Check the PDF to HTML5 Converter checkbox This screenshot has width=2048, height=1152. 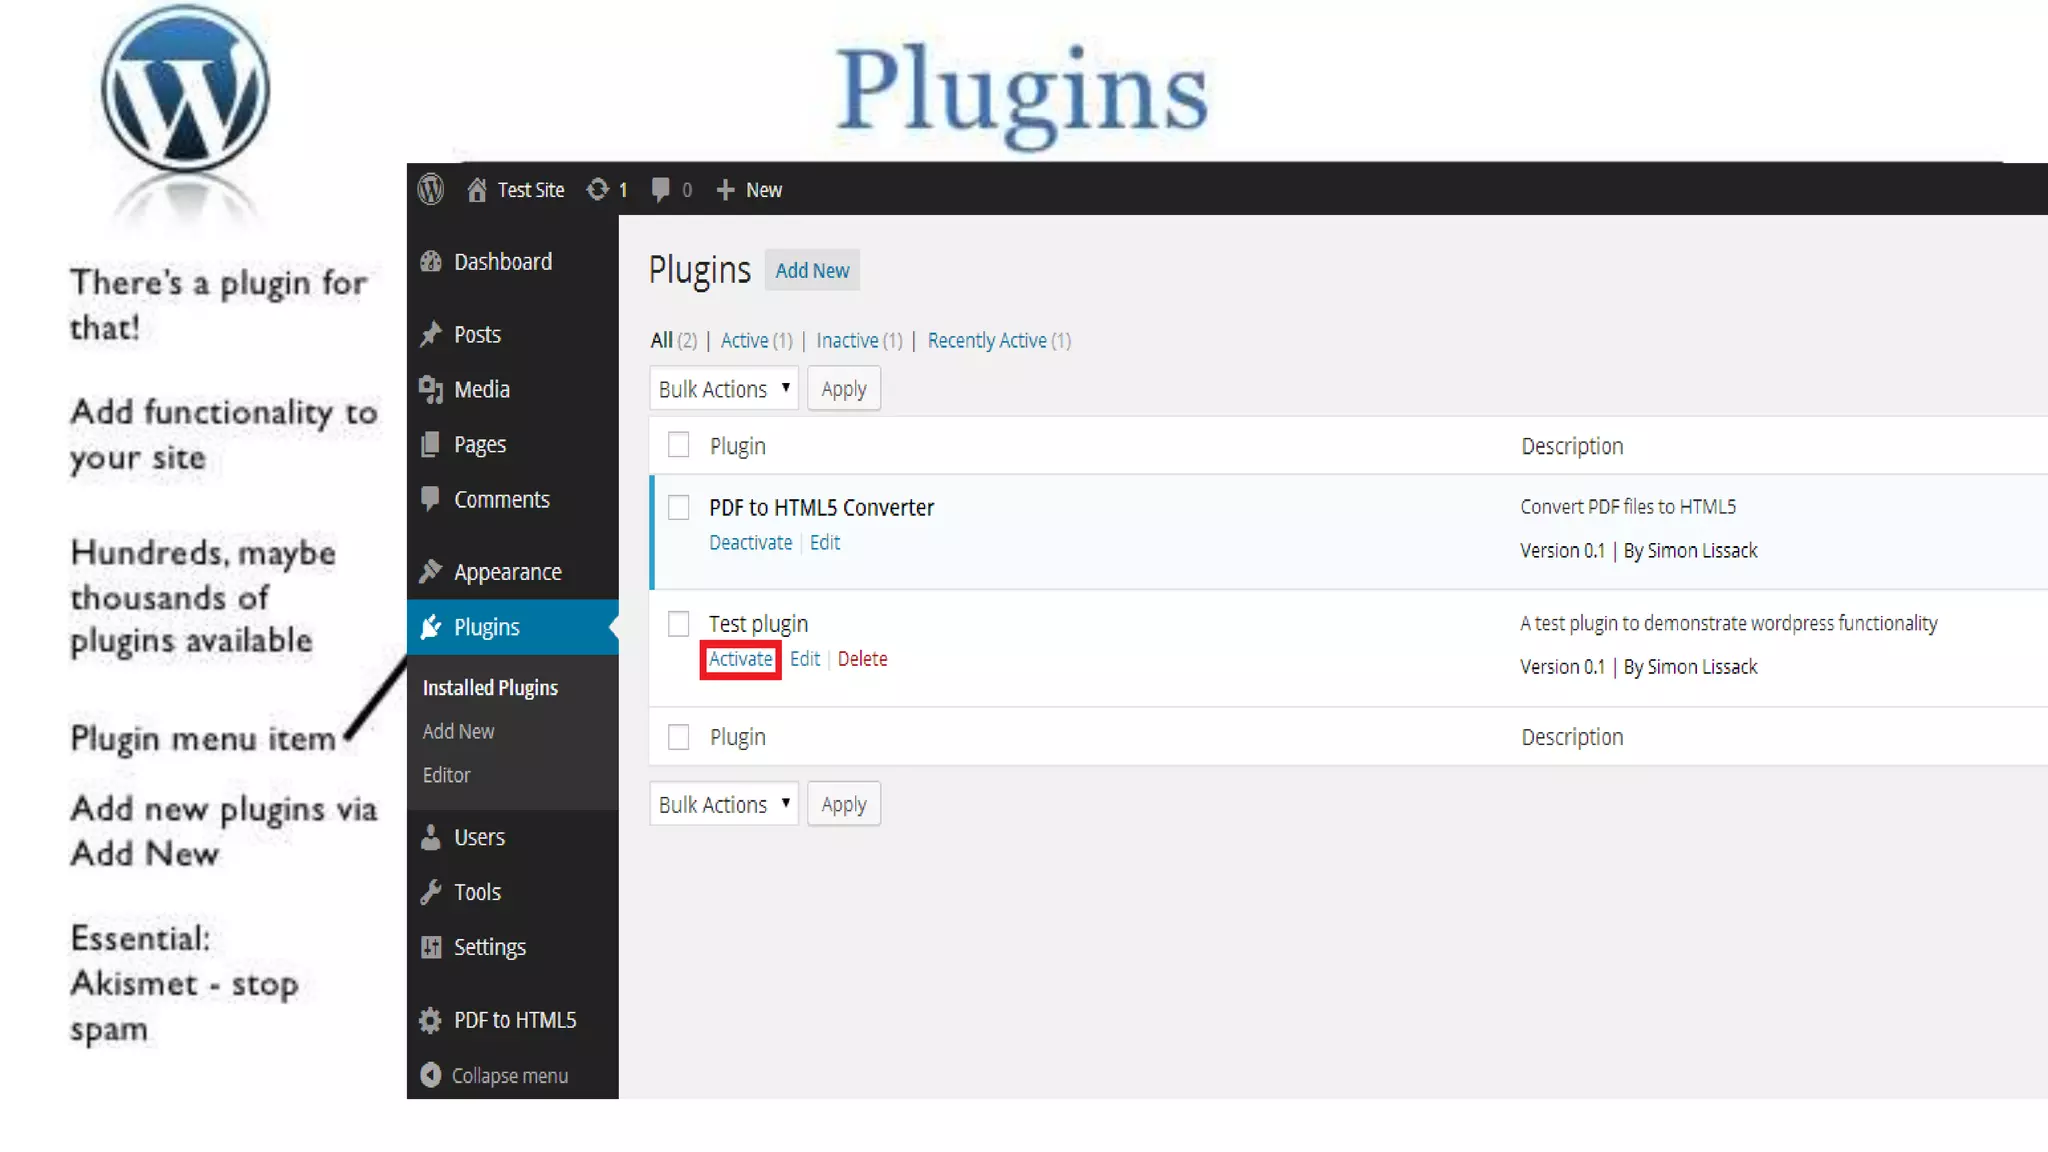pyautogui.click(x=679, y=507)
